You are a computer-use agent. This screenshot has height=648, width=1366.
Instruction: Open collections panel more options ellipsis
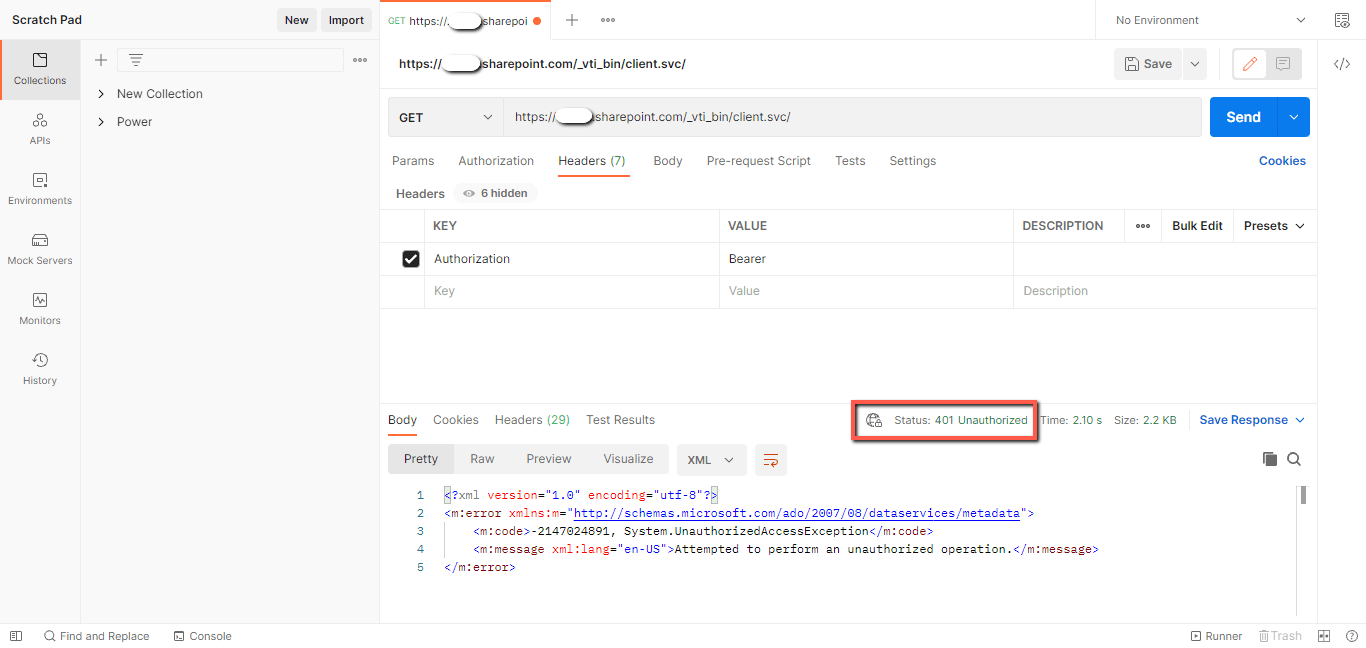360,60
